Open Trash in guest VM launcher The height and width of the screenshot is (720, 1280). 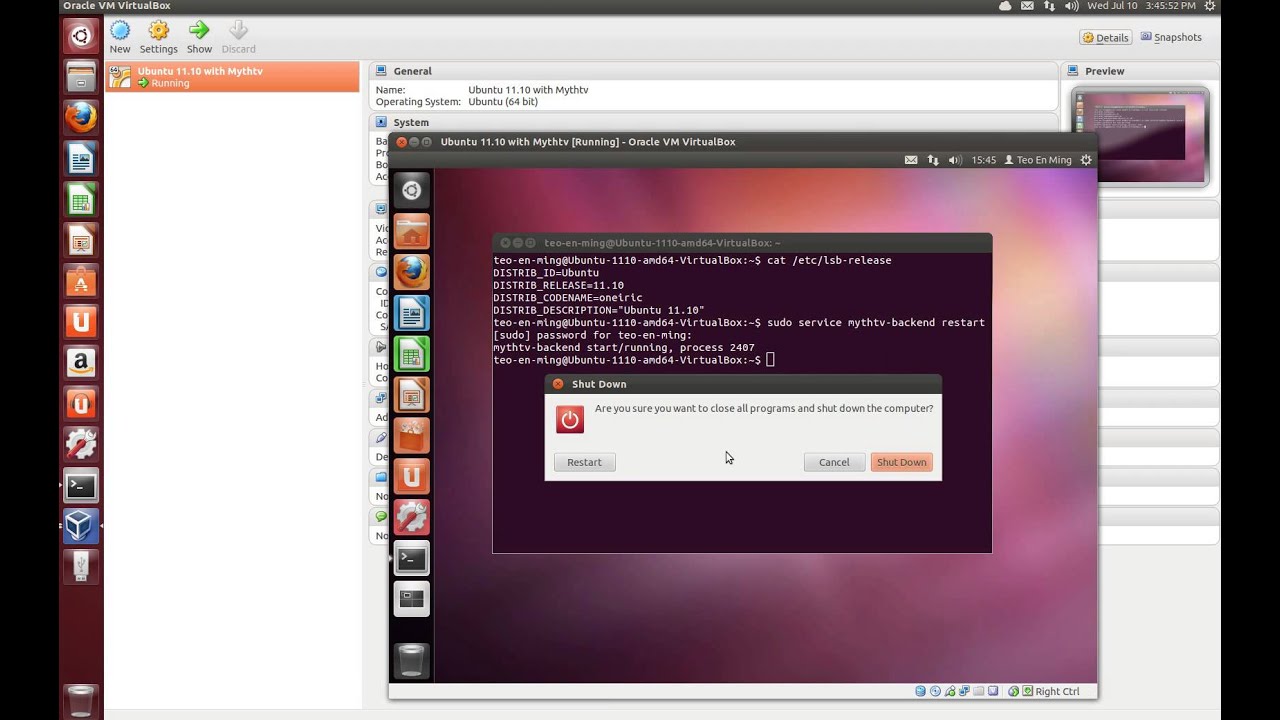[x=411, y=660]
